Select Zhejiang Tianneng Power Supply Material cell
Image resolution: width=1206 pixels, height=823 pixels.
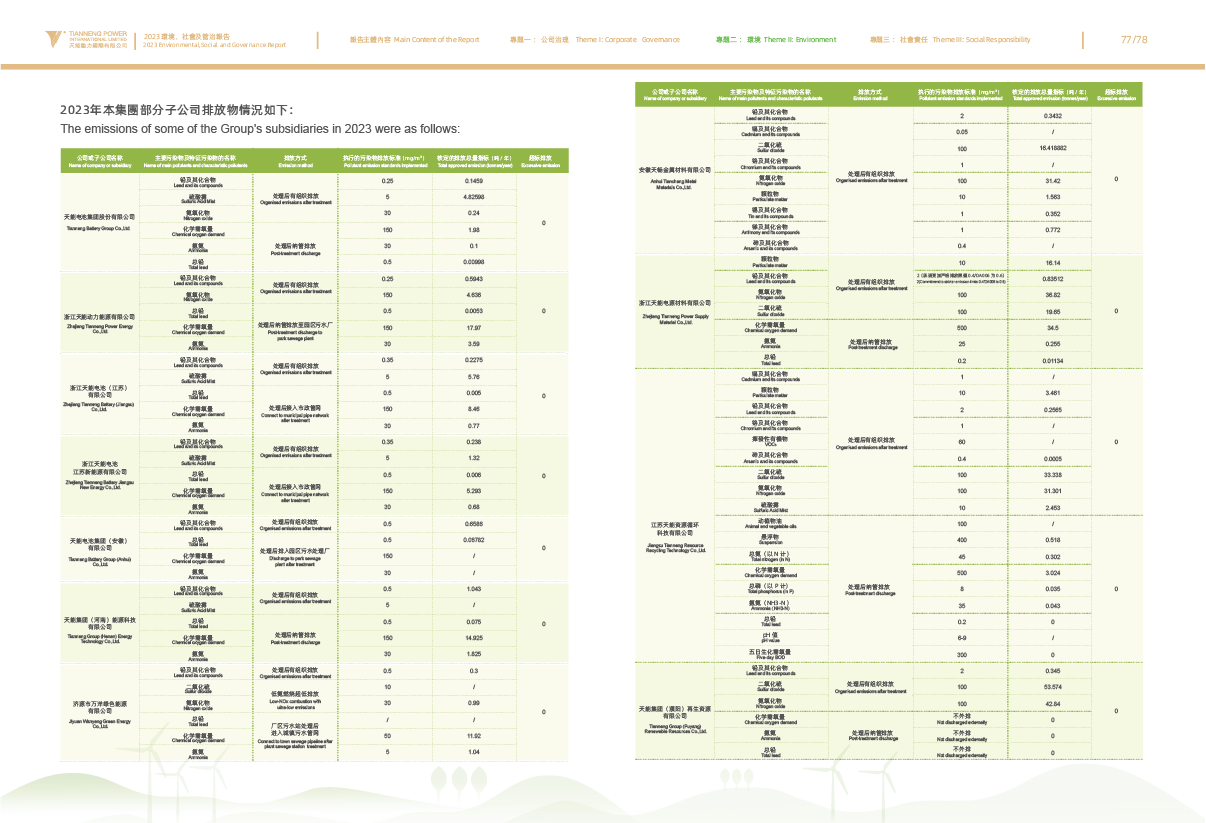678,310
